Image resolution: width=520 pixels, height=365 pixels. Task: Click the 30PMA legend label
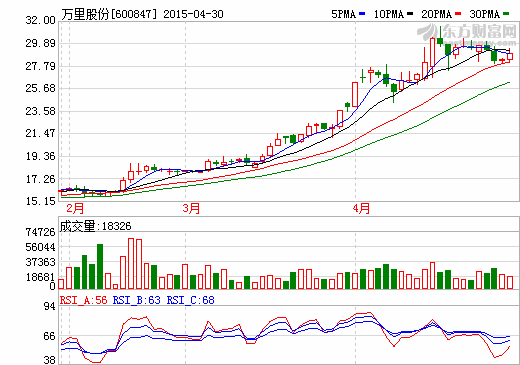pos(484,14)
